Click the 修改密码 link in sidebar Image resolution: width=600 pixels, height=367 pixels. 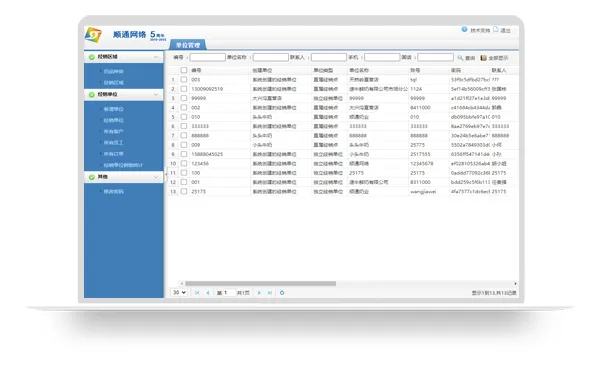(x=114, y=191)
